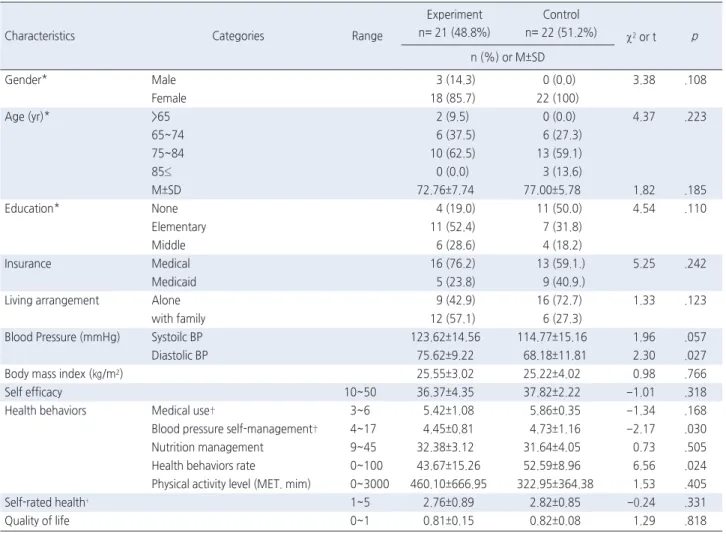This screenshot has height=536, width=726.
Task: Click the 'Health behaviors' row label
Action: (45, 411)
